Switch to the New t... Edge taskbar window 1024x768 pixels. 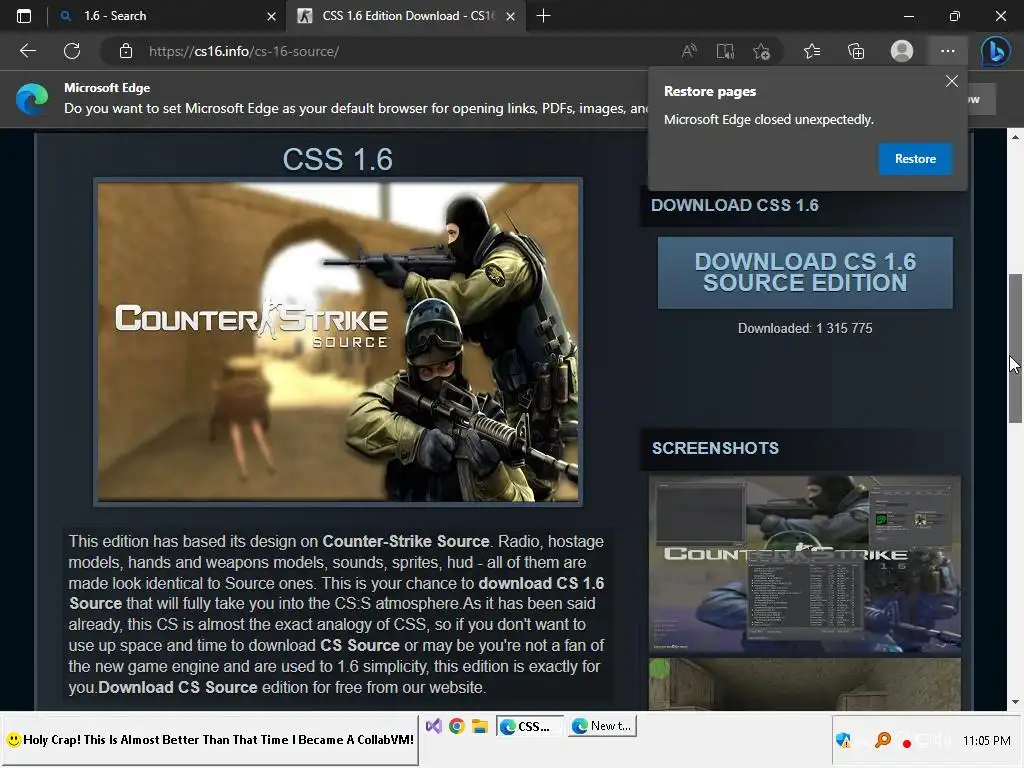[602, 726]
